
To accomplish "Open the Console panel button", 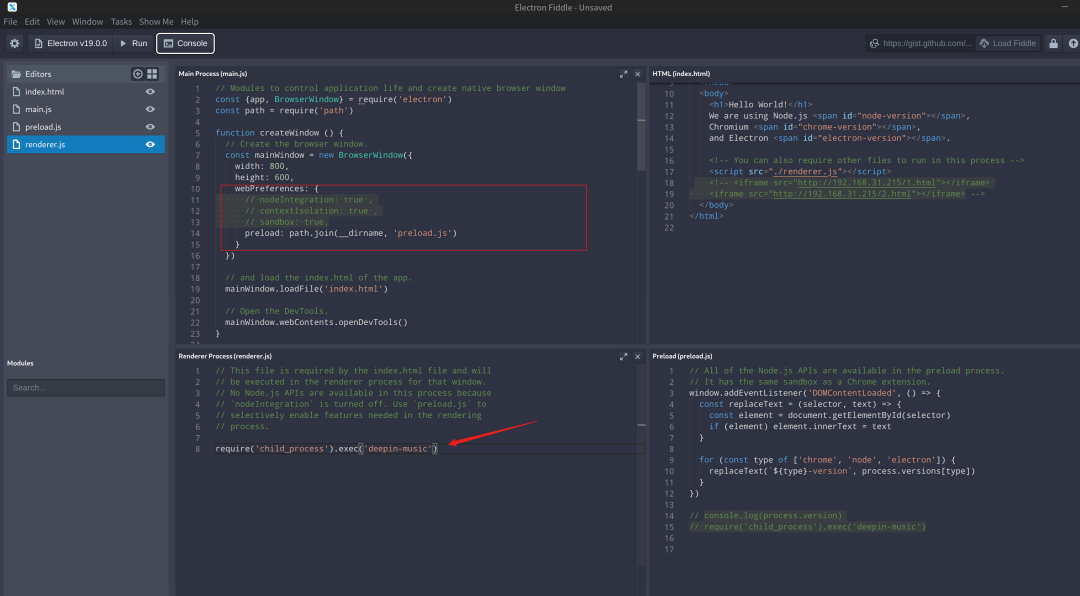I will tap(185, 43).
